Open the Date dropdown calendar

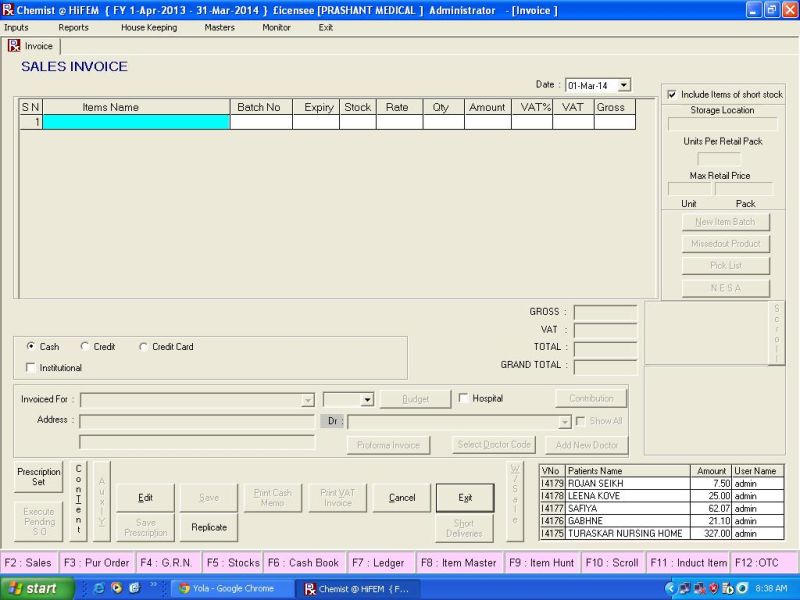point(624,85)
